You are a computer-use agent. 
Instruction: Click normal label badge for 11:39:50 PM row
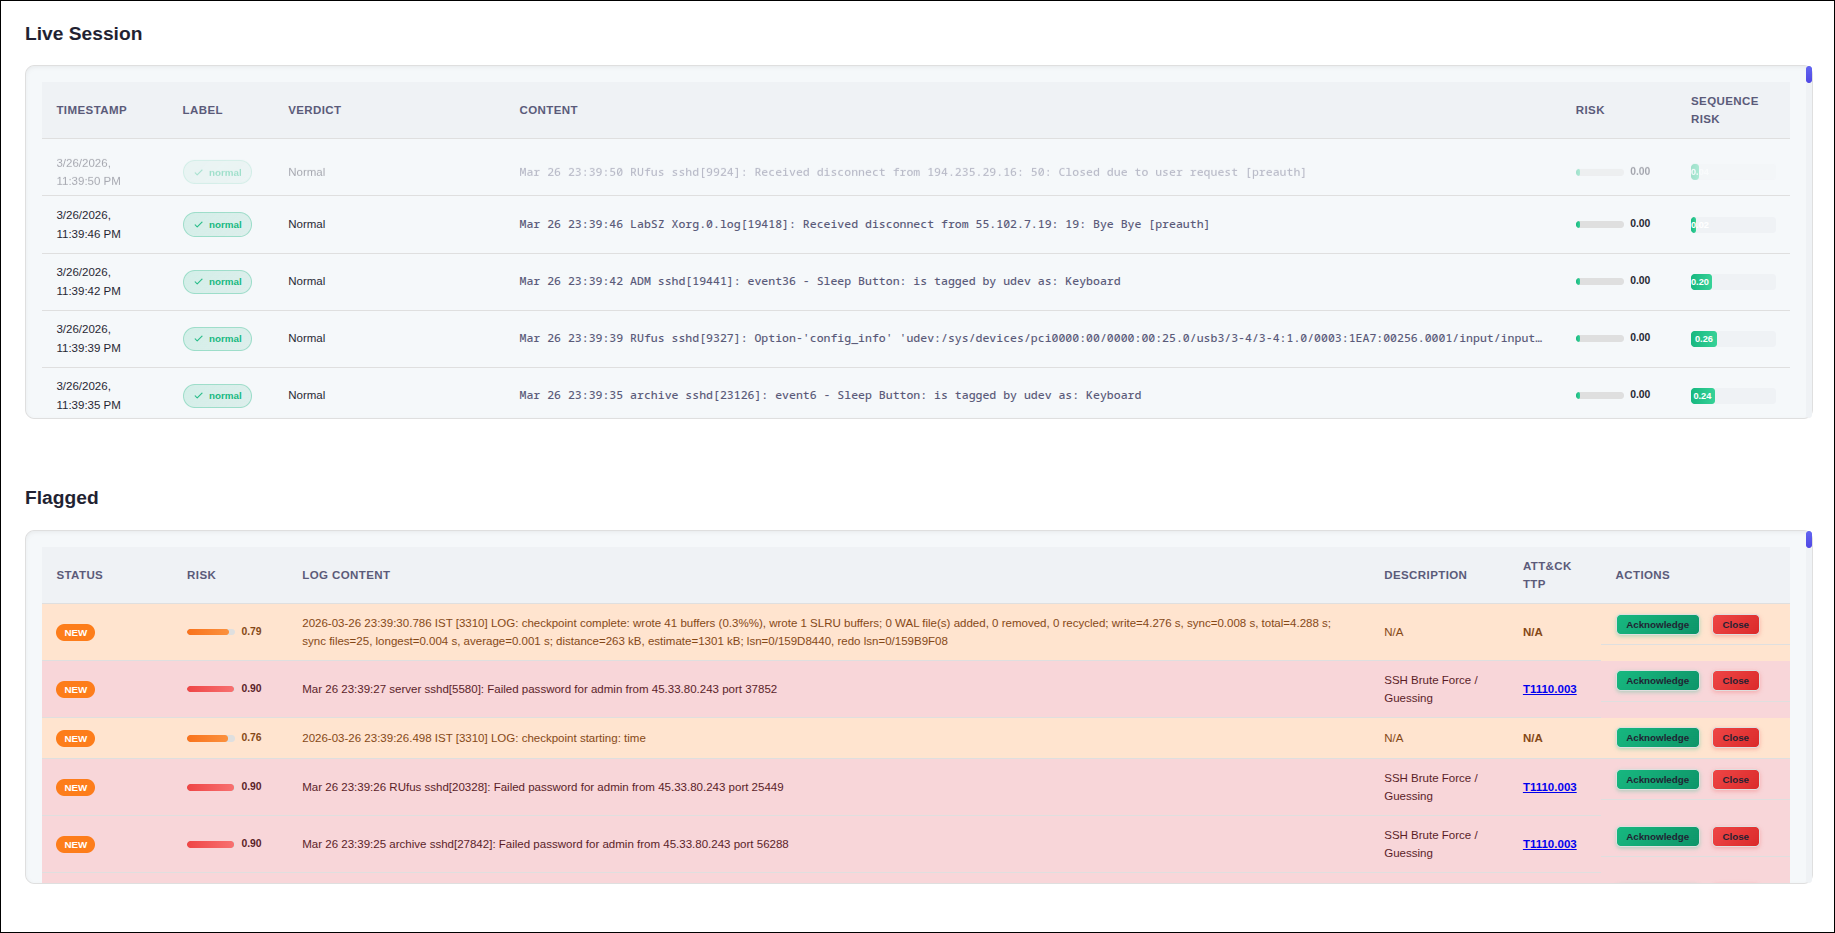coord(217,172)
